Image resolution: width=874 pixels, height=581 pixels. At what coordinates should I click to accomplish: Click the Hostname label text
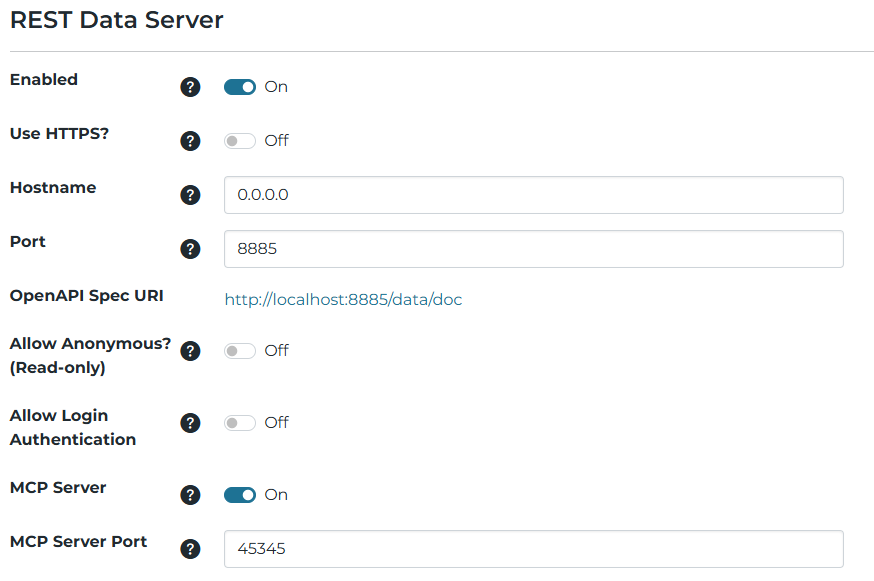(x=53, y=188)
